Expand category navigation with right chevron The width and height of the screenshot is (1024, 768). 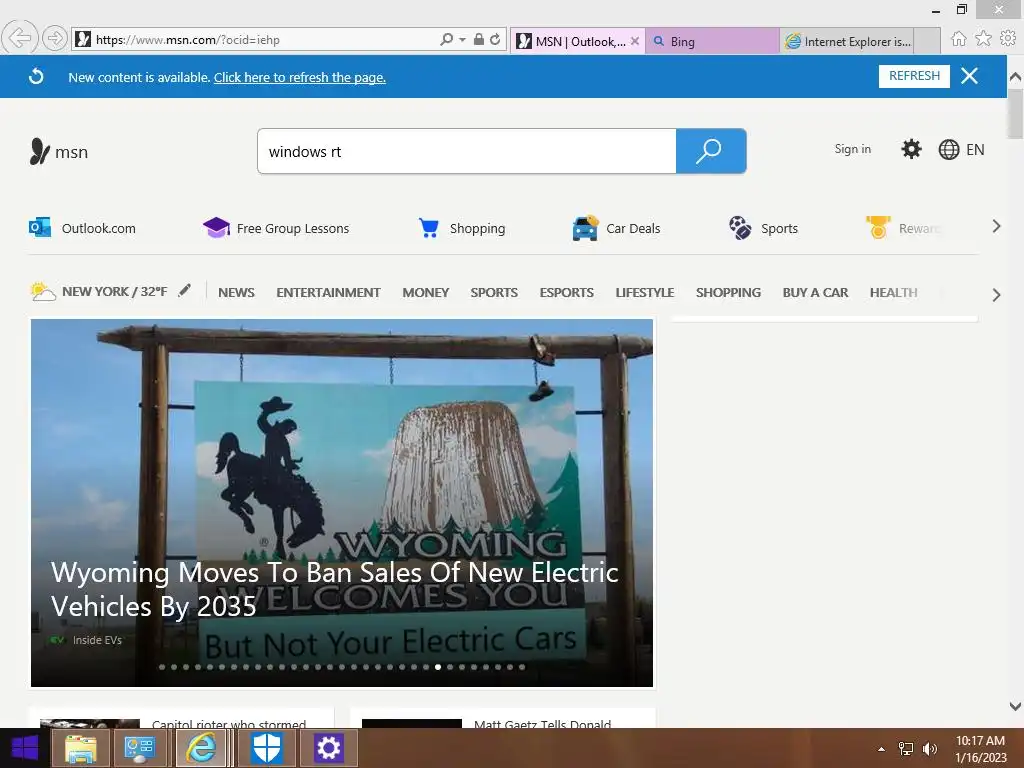pos(996,295)
